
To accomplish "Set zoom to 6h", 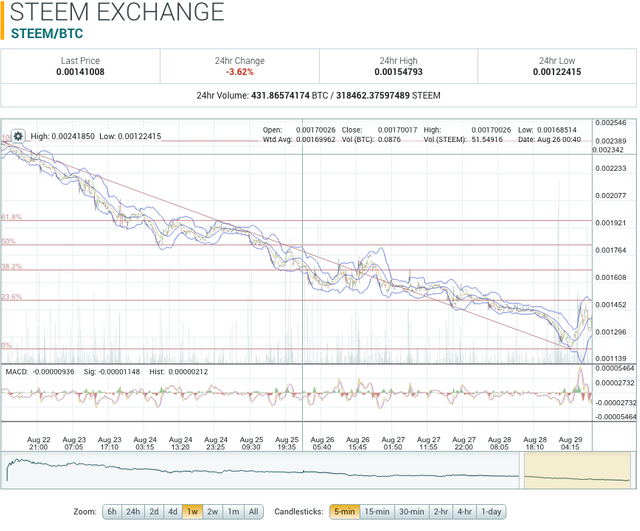I will [112, 512].
